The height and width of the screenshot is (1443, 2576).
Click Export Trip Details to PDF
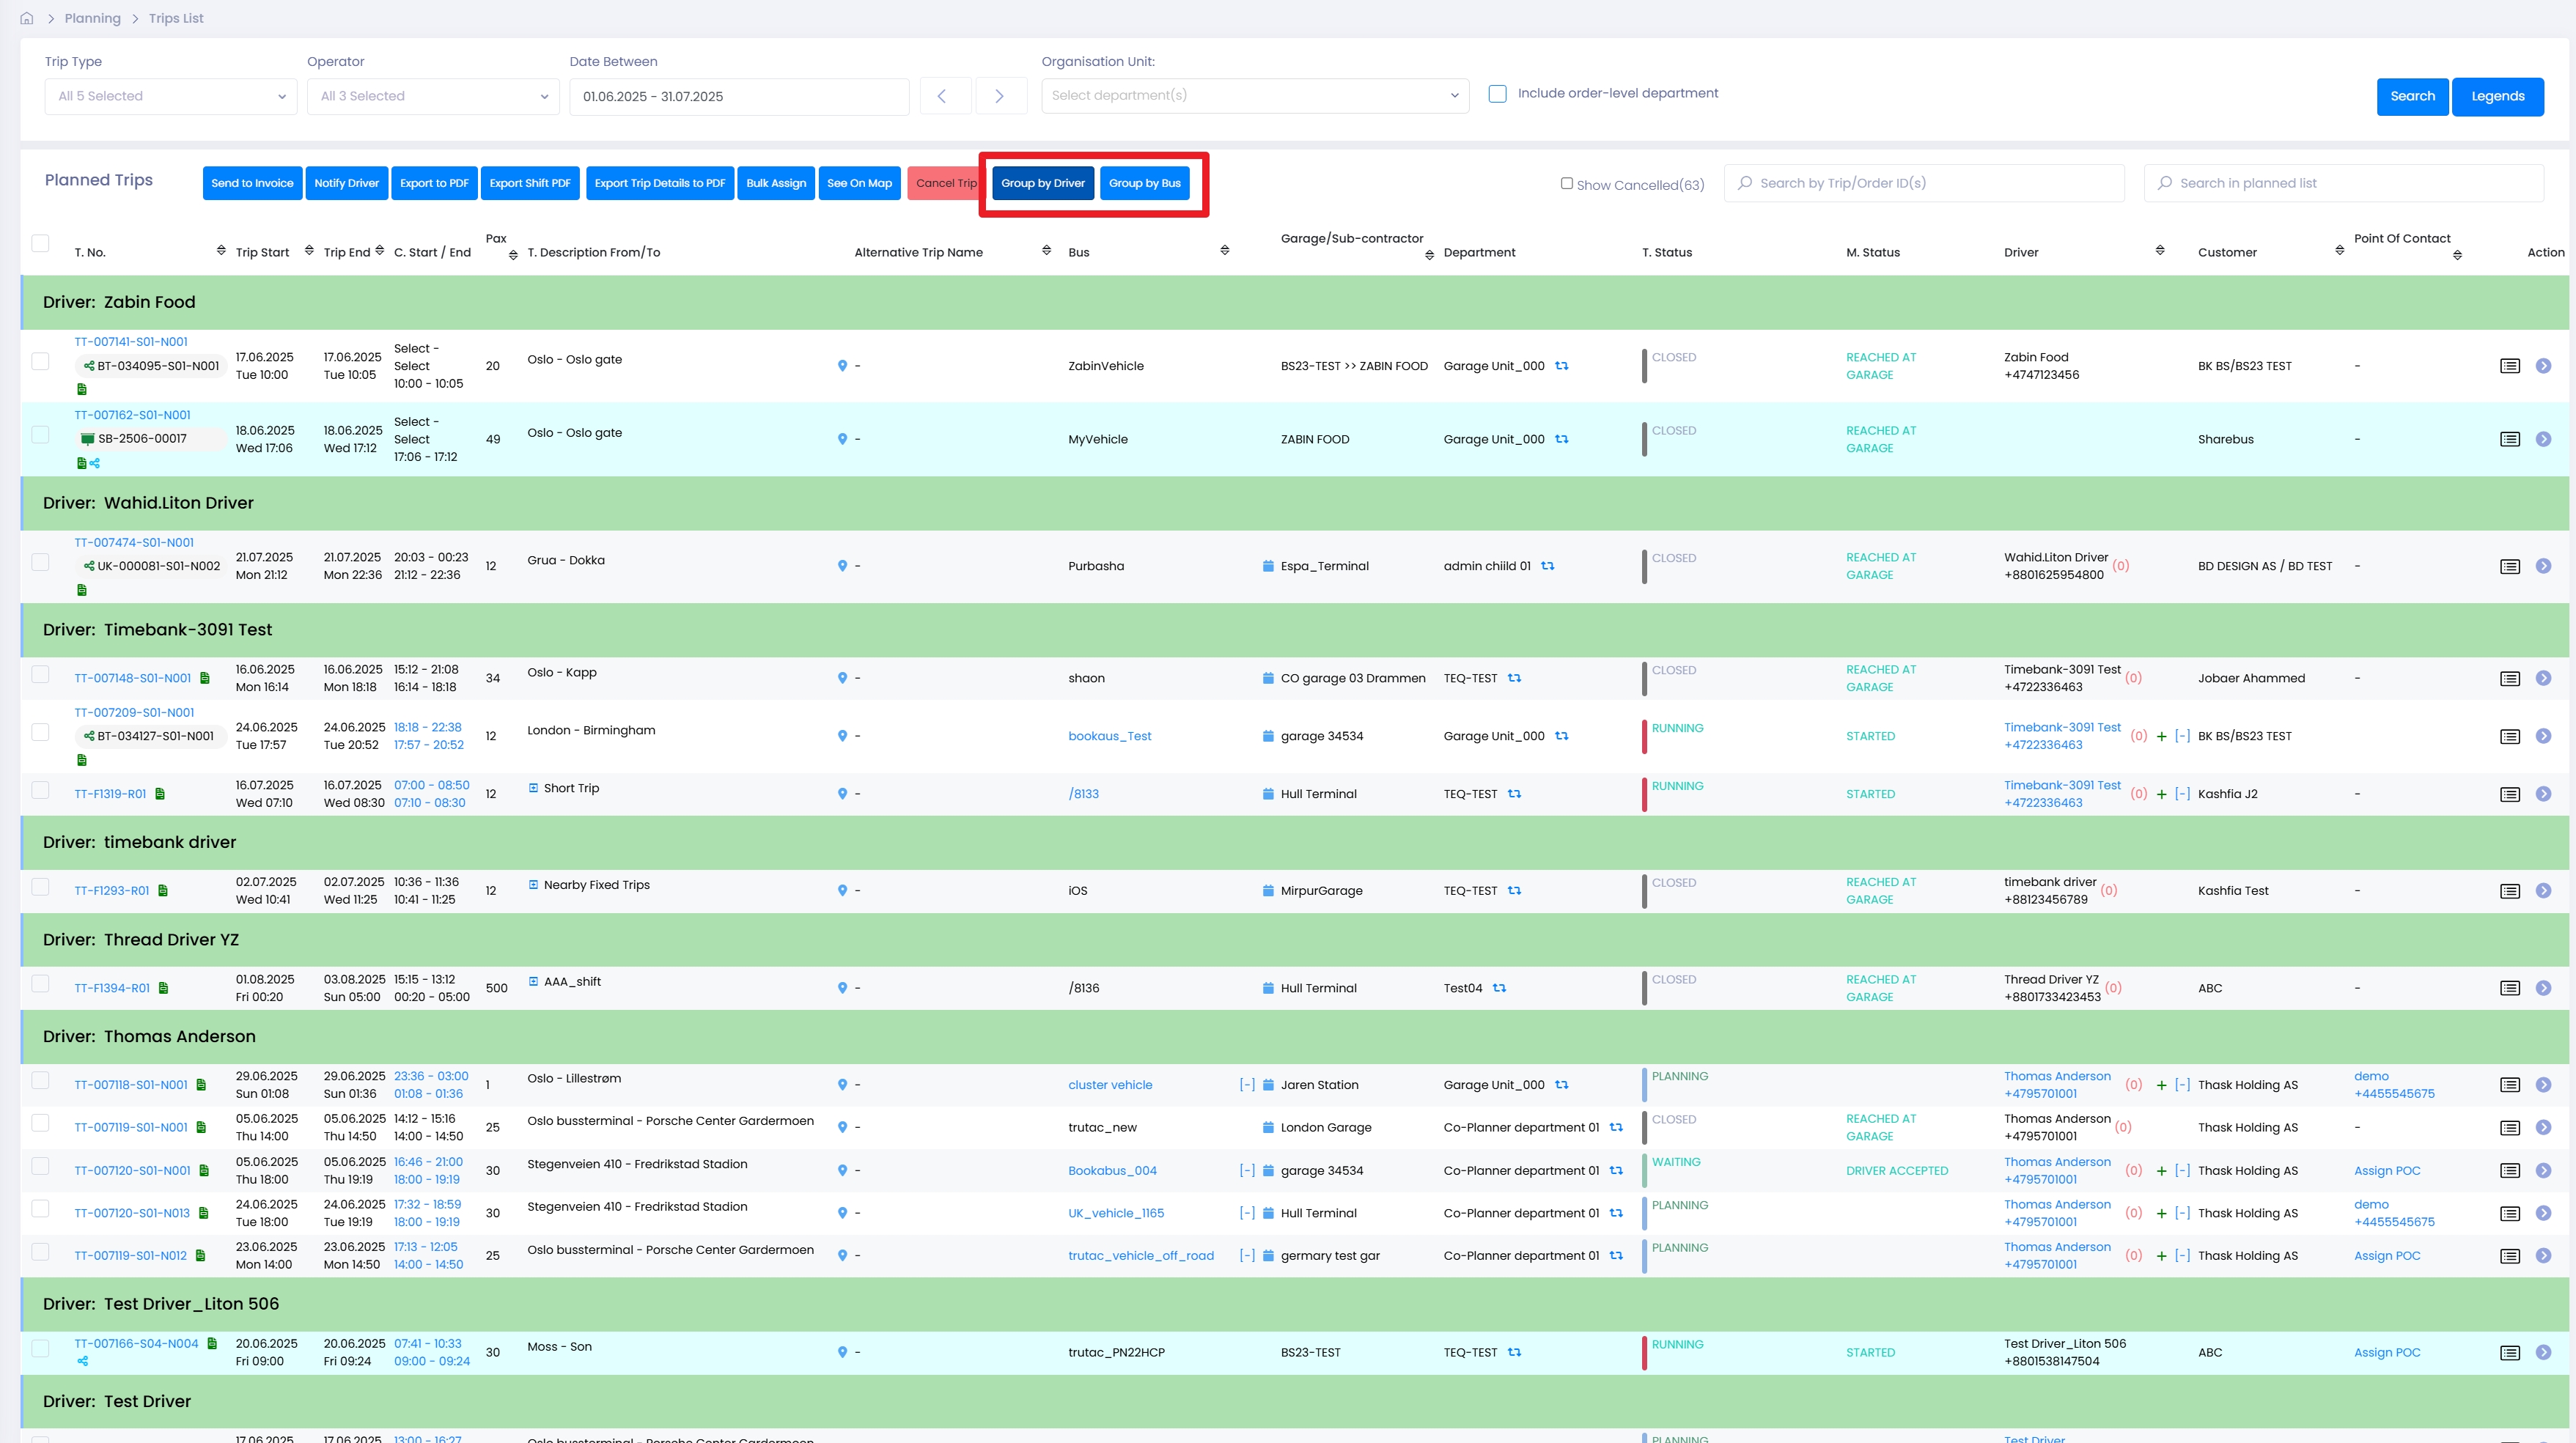pyautogui.click(x=660, y=183)
